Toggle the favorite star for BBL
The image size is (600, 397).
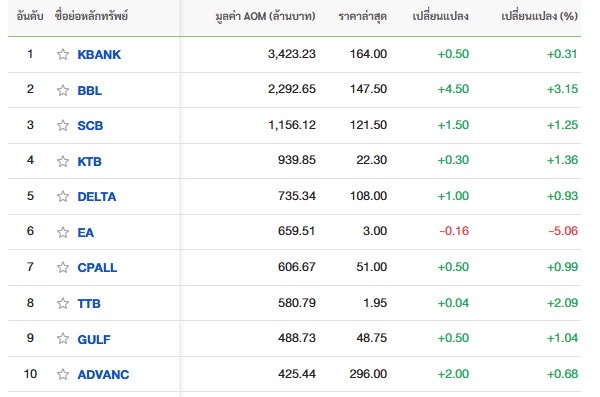click(63, 90)
